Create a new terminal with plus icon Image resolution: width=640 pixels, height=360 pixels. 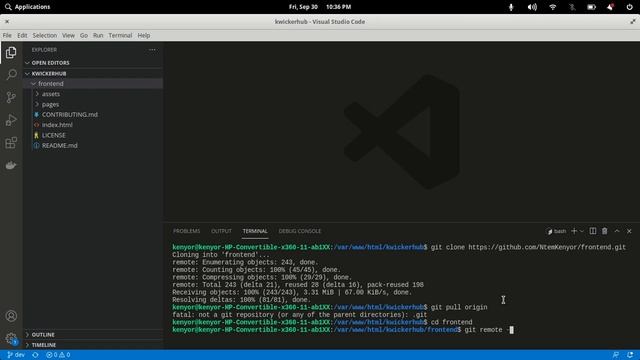(574, 231)
